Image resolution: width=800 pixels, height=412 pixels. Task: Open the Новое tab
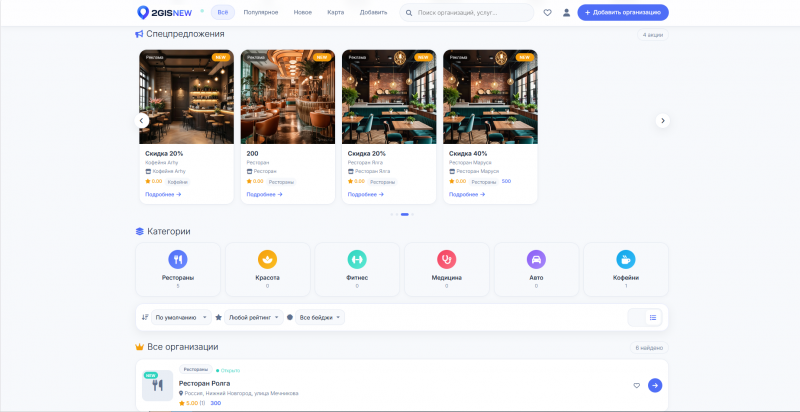coord(303,12)
